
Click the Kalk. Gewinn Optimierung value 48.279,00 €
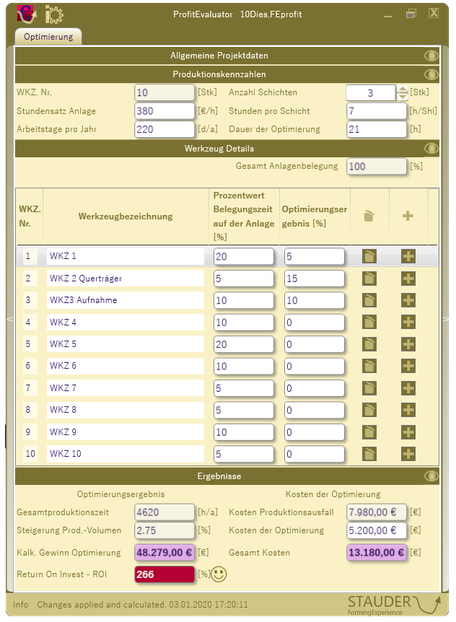coord(165,553)
